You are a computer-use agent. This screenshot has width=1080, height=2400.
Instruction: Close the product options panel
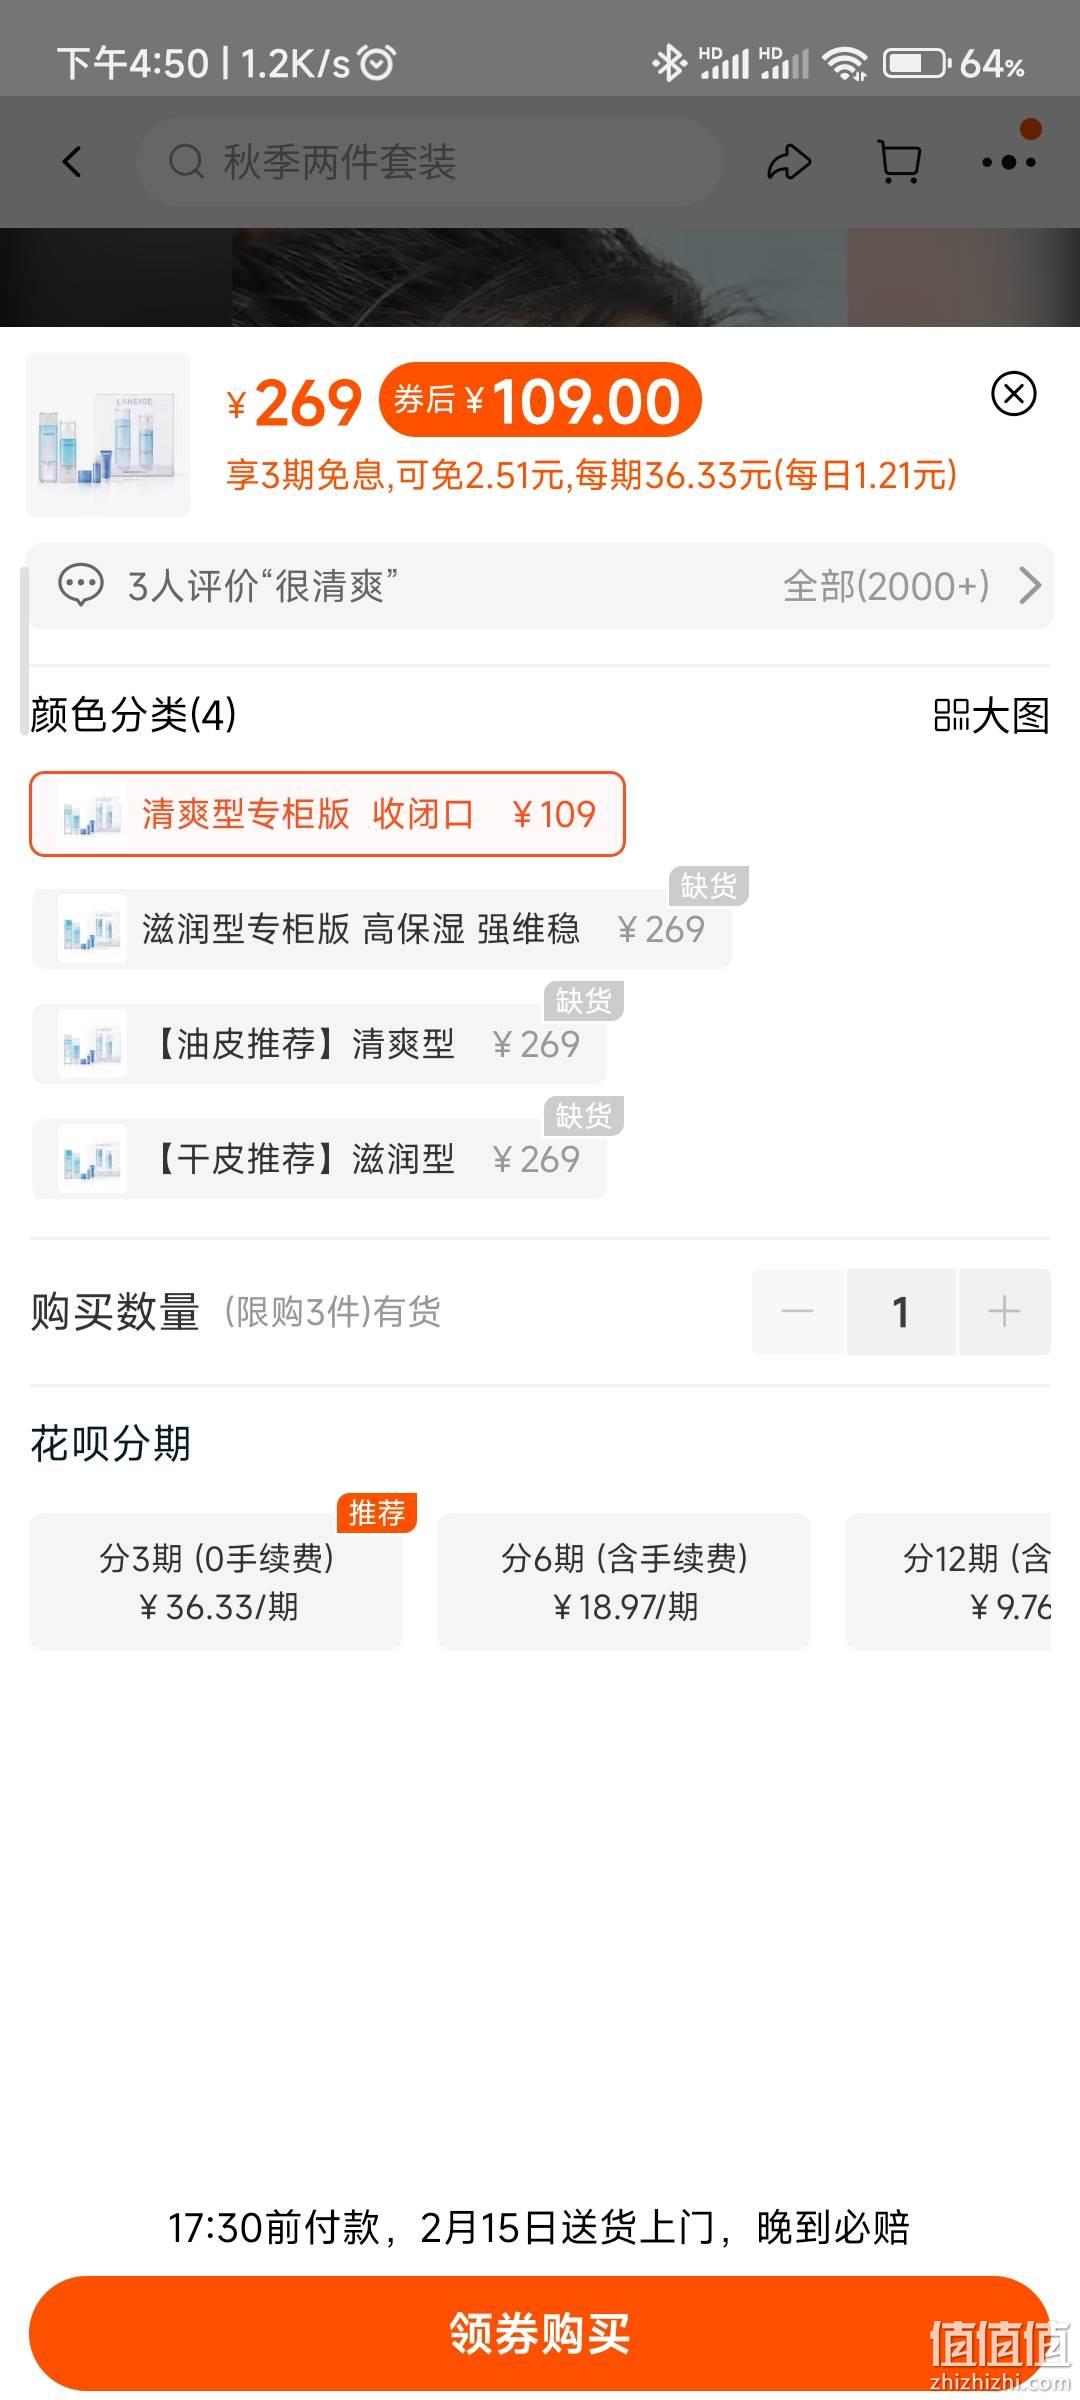pos(1013,394)
